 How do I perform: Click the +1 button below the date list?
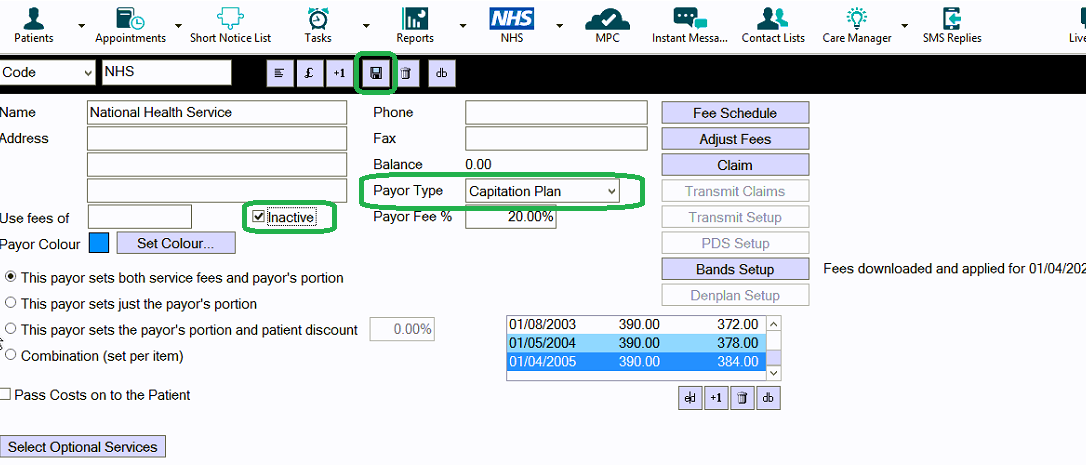click(716, 398)
